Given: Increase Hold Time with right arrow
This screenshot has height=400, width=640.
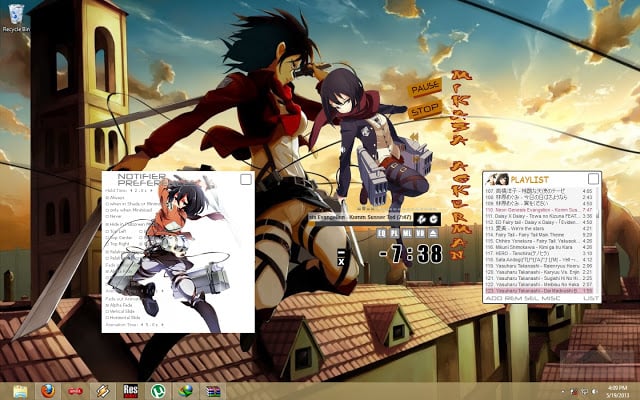Looking at the screenshot, I should [x=151, y=190].
